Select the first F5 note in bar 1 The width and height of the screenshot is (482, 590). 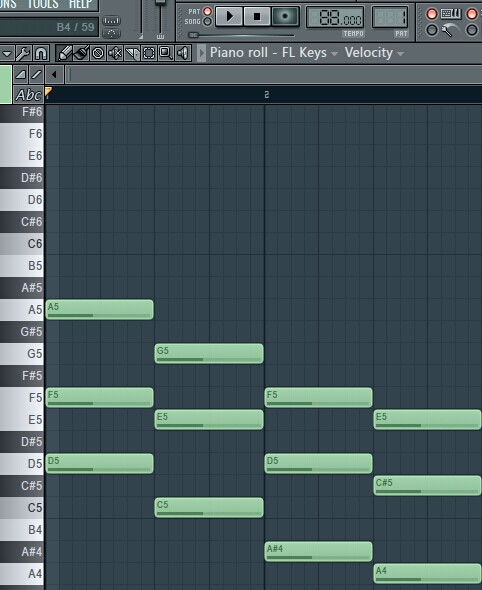pyautogui.click(x=99, y=398)
